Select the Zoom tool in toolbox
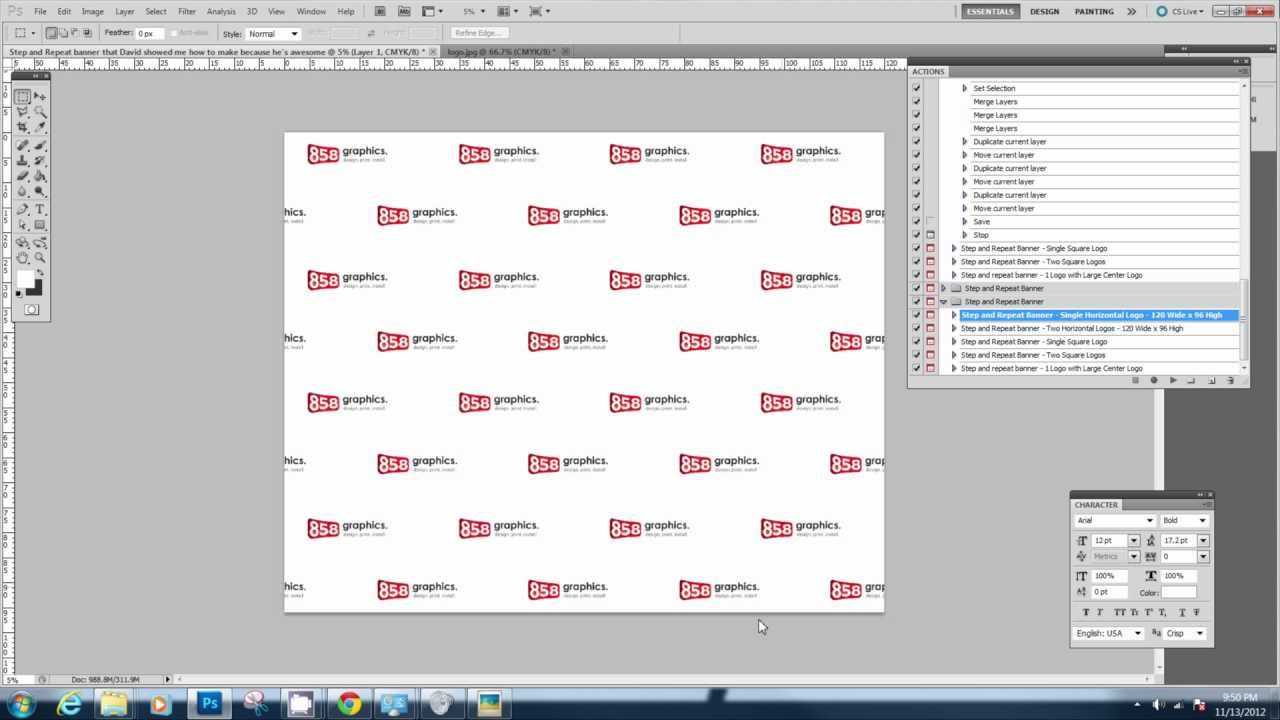 pyautogui.click(x=40, y=257)
